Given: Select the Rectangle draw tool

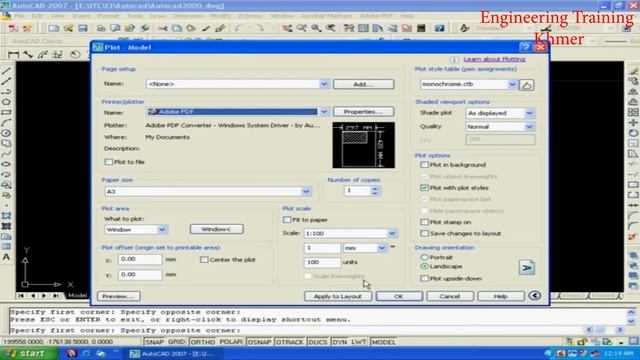Looking at the screenshot, I should 6,112.
